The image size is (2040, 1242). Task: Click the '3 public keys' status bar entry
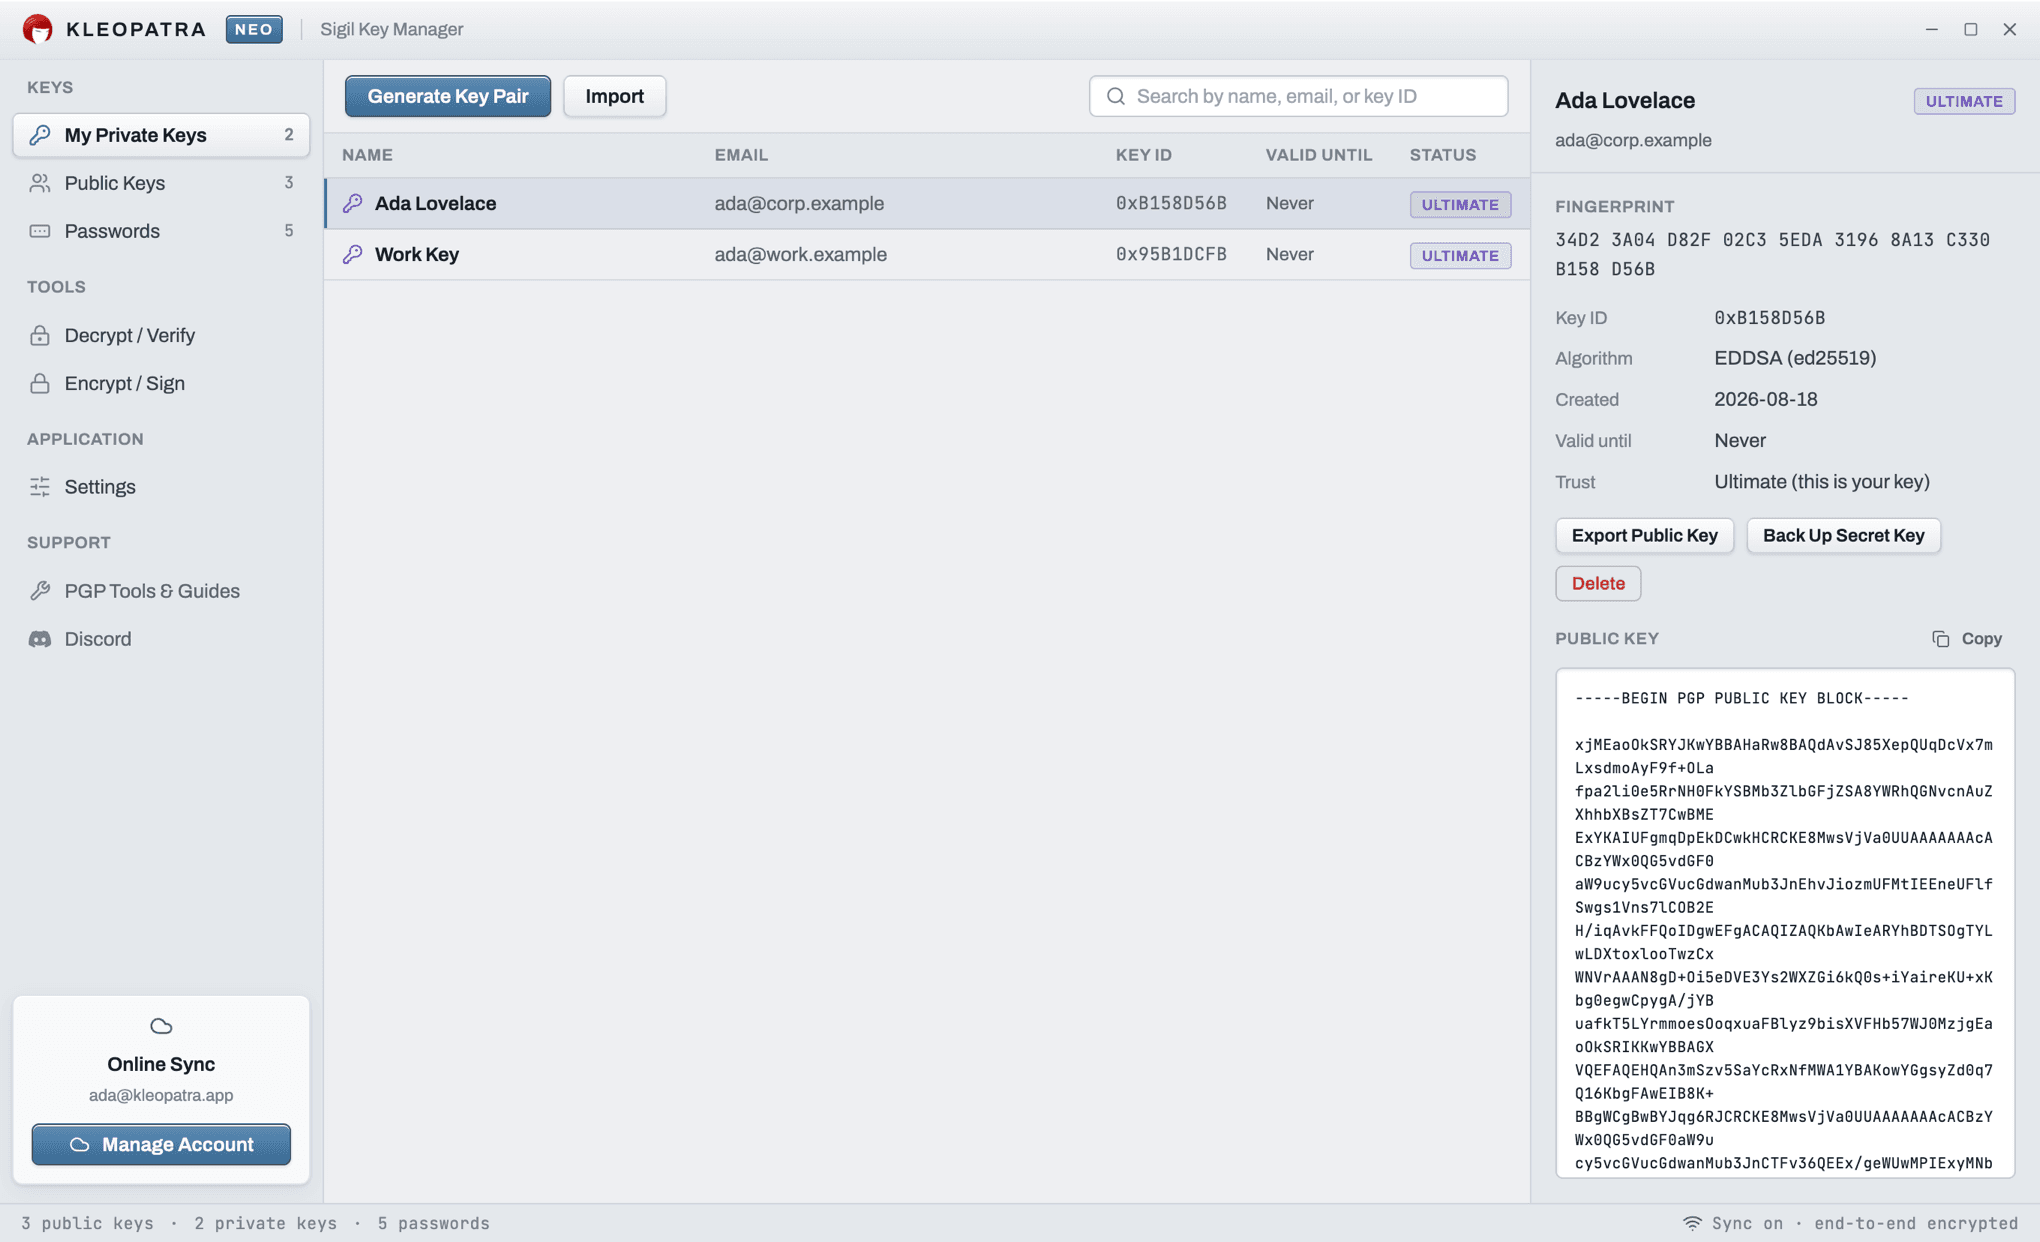click(x=87, y=1223)
